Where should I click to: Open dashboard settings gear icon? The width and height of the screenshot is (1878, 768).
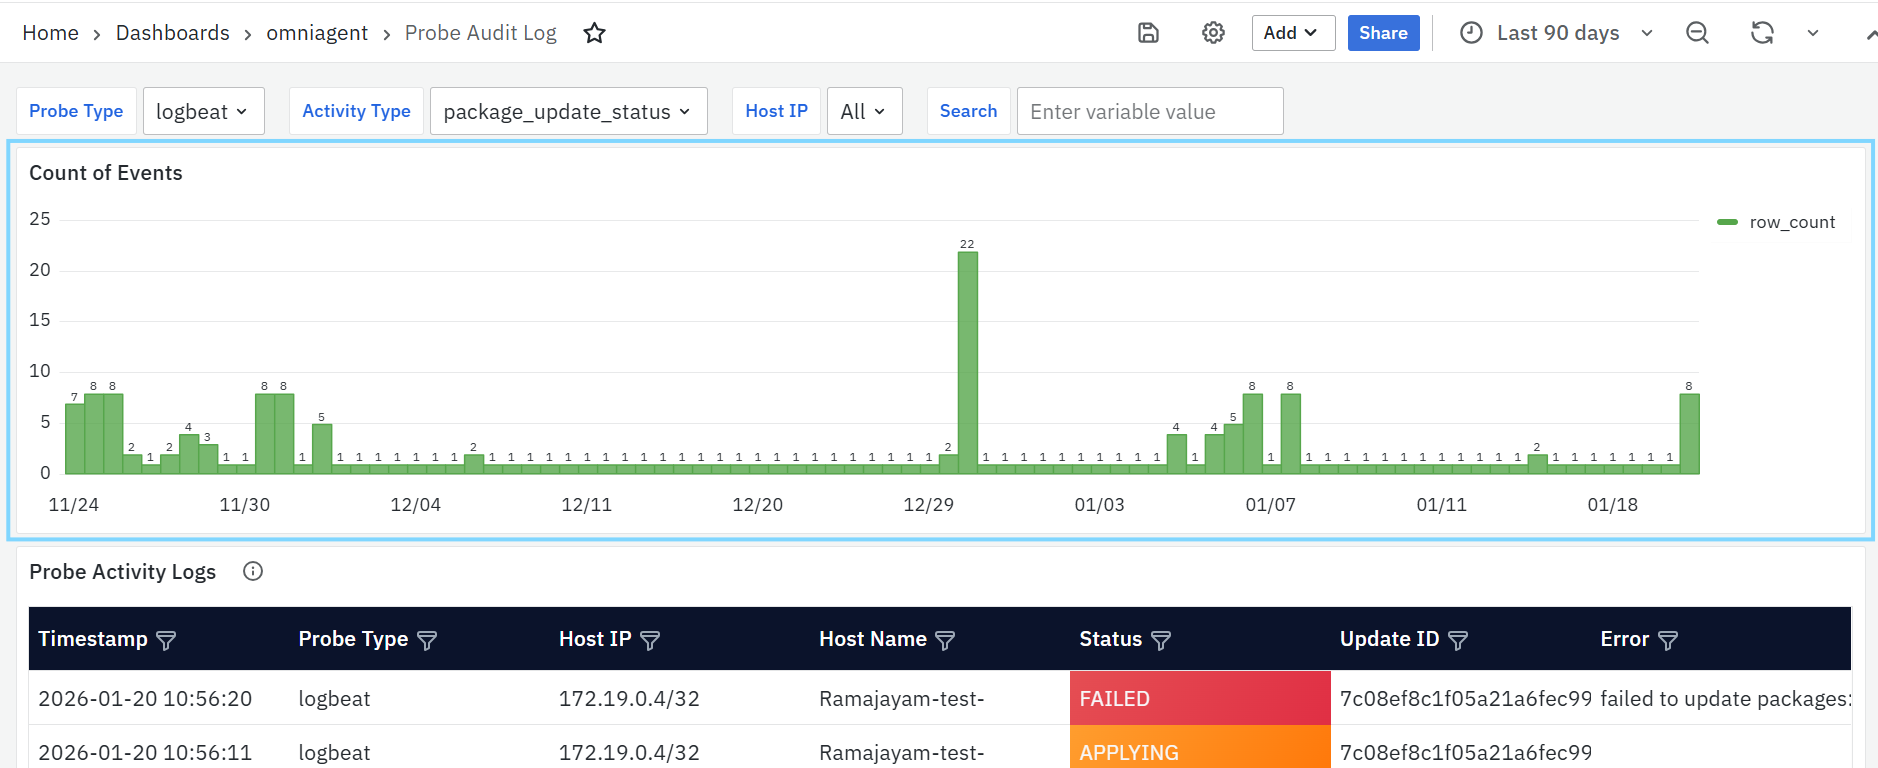1213,33
